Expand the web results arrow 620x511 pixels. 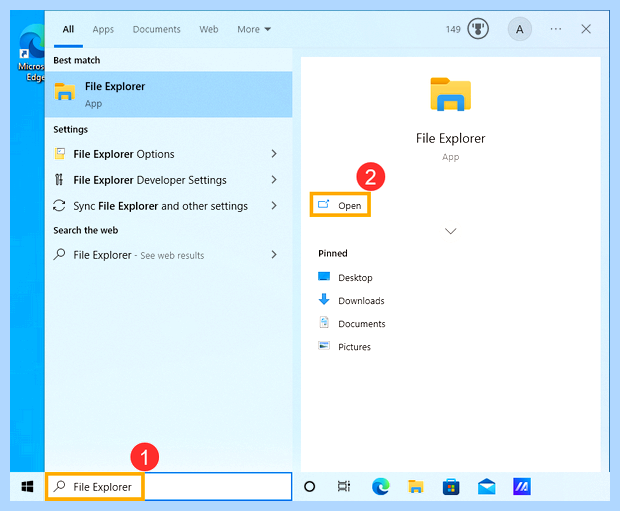coord(274,255)
